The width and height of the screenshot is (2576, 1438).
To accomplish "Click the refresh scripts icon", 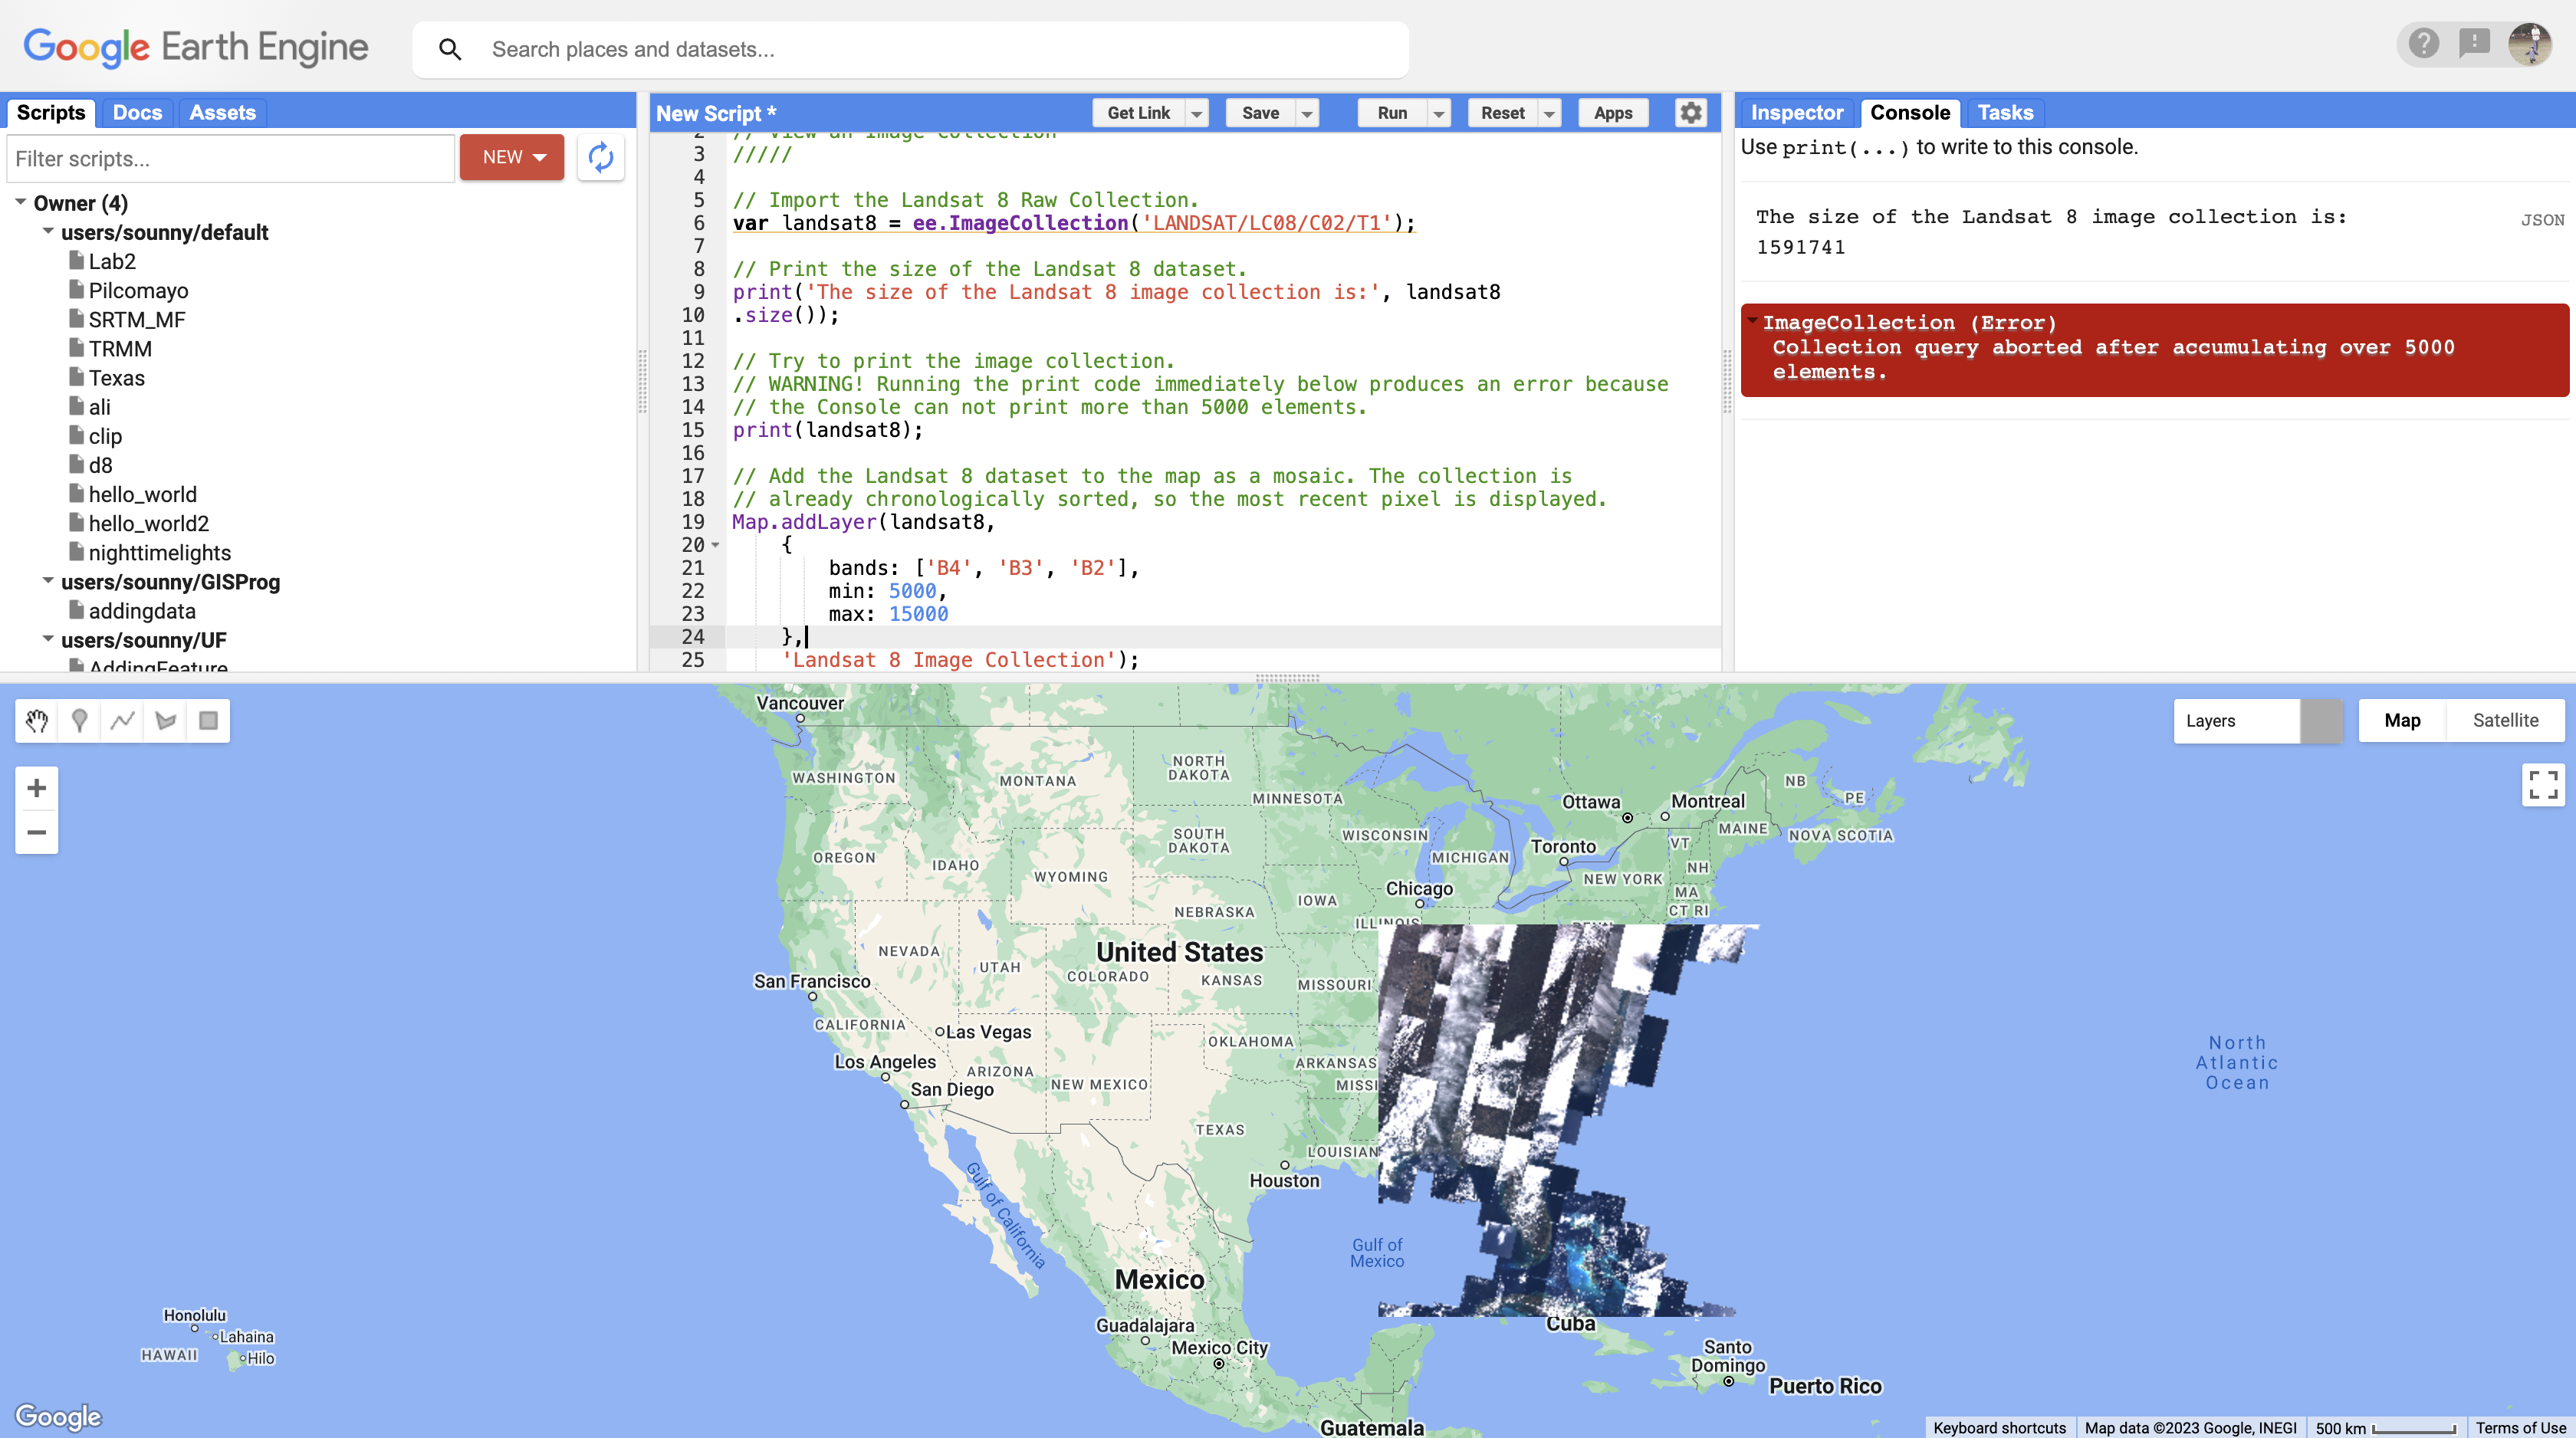I will point(600,157).
